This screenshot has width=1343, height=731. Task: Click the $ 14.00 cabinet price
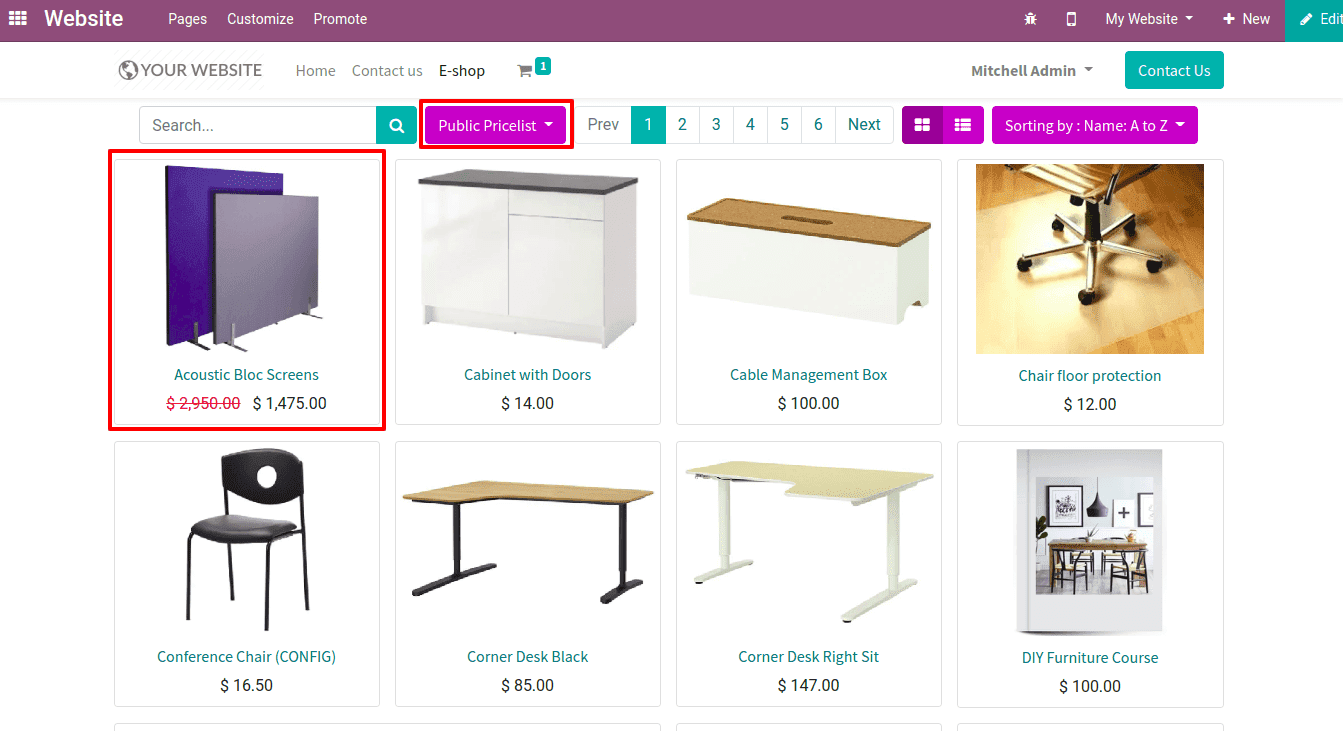coord(527,404)
